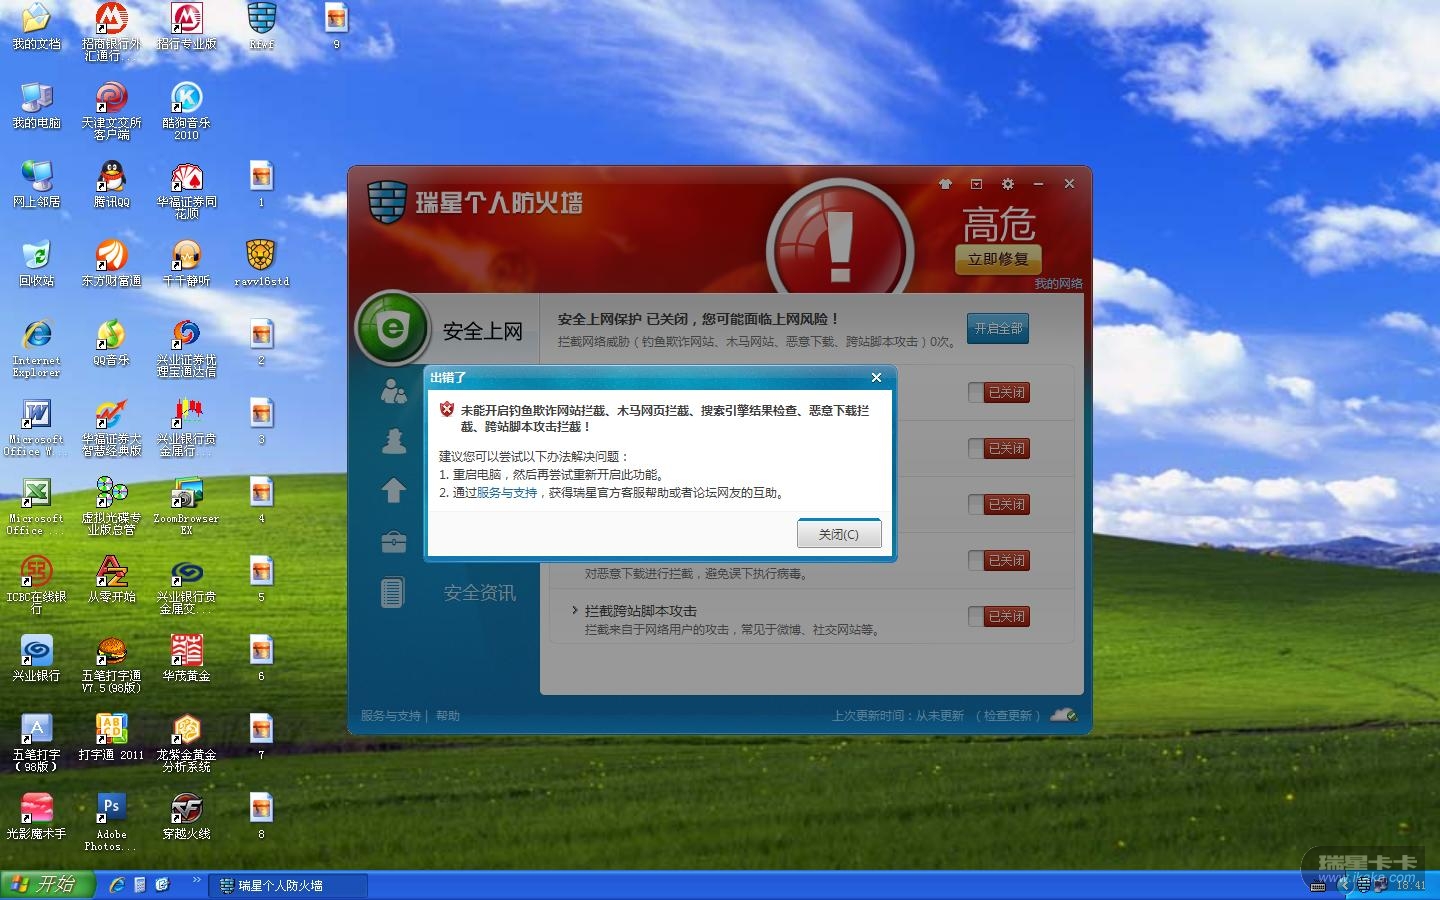
Task: Open the firewall settings gear icon
Action: (x=1007, y=184)
